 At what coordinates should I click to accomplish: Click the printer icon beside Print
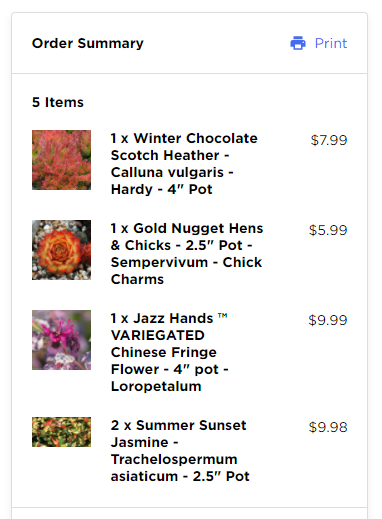coord(298,43)
